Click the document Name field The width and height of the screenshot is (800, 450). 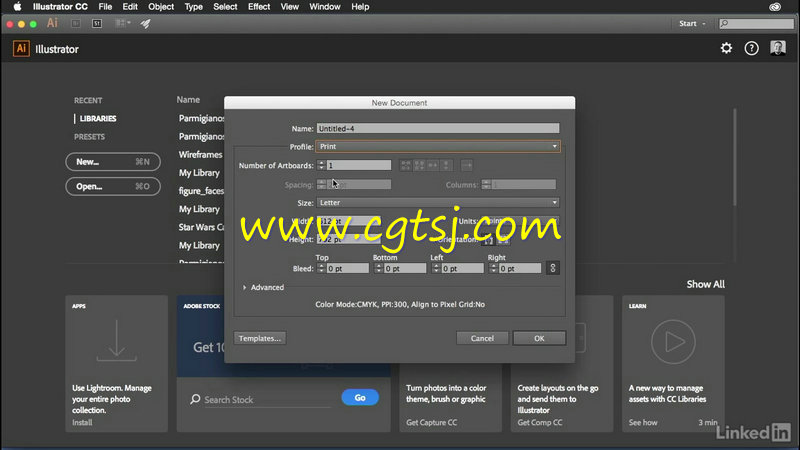438,129
